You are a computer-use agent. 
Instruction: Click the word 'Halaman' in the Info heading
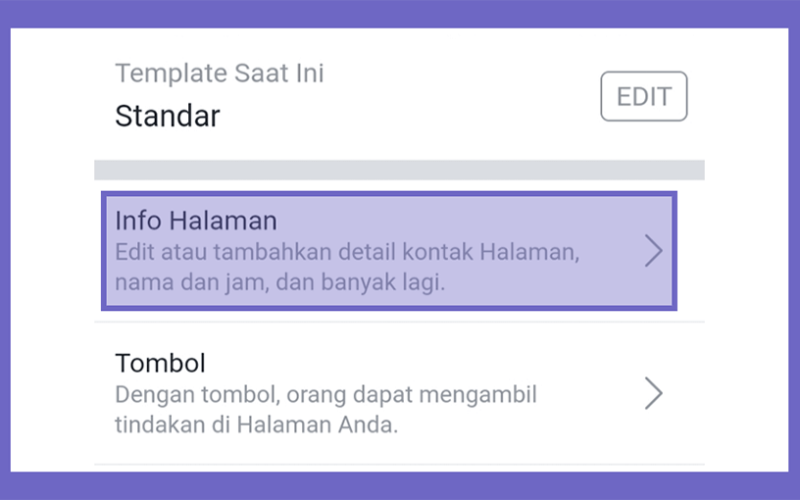pyautogui.click(x=223, y=221)
